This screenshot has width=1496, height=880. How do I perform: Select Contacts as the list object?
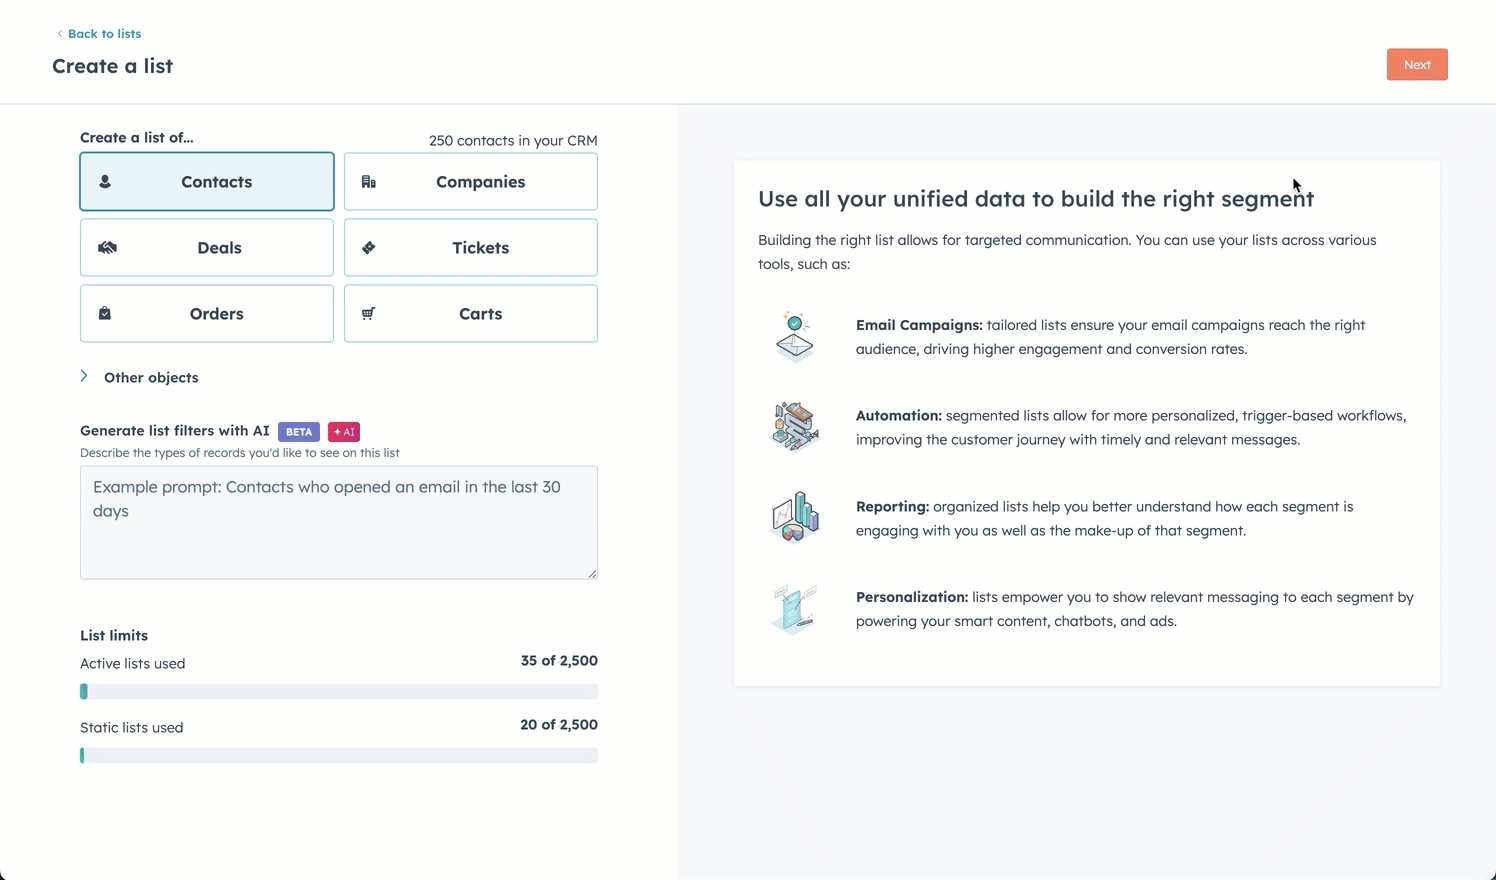207,182
